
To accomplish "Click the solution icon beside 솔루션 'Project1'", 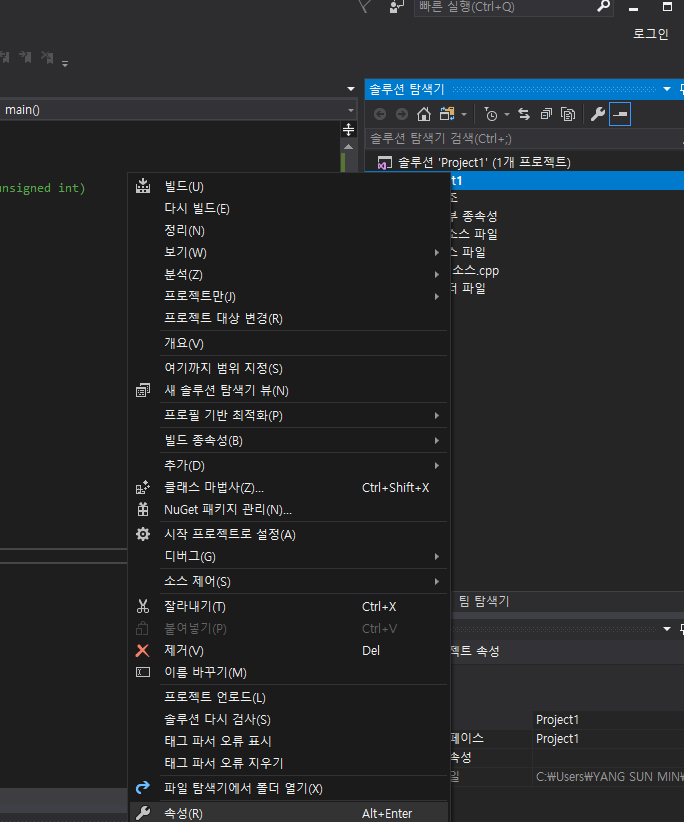I will coord(385,163).
